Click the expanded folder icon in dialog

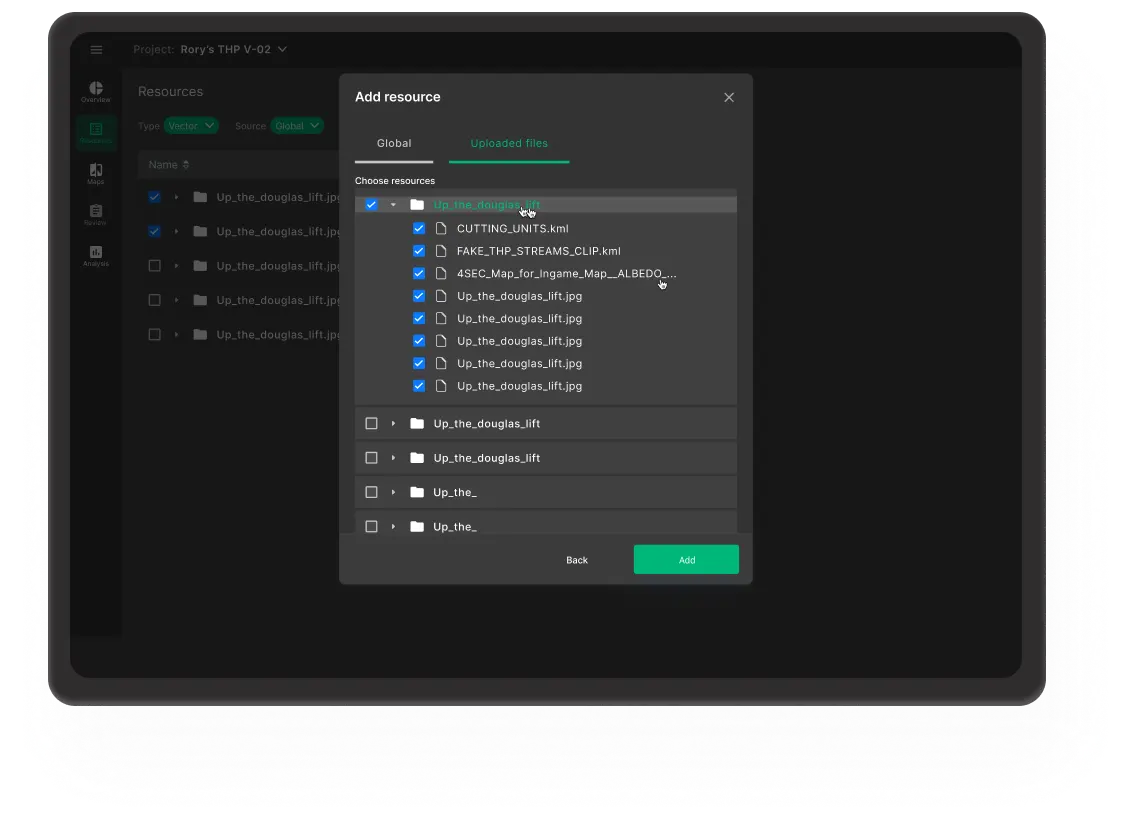coord(417,205)
